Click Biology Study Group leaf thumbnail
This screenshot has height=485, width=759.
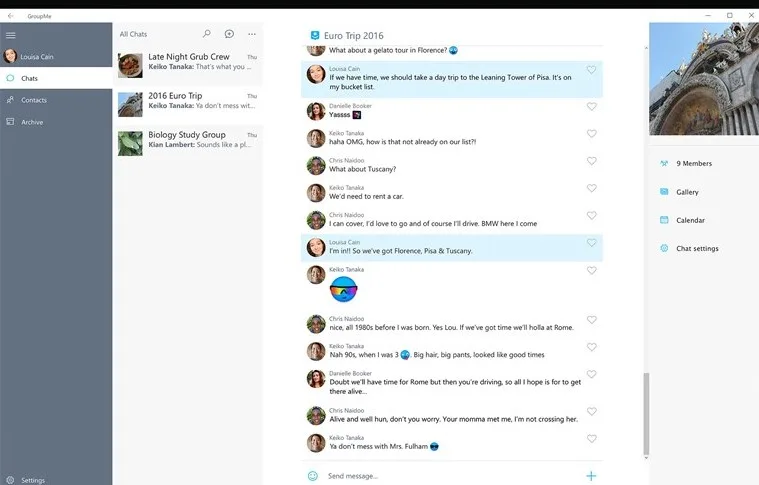click(x=130, y=143)
